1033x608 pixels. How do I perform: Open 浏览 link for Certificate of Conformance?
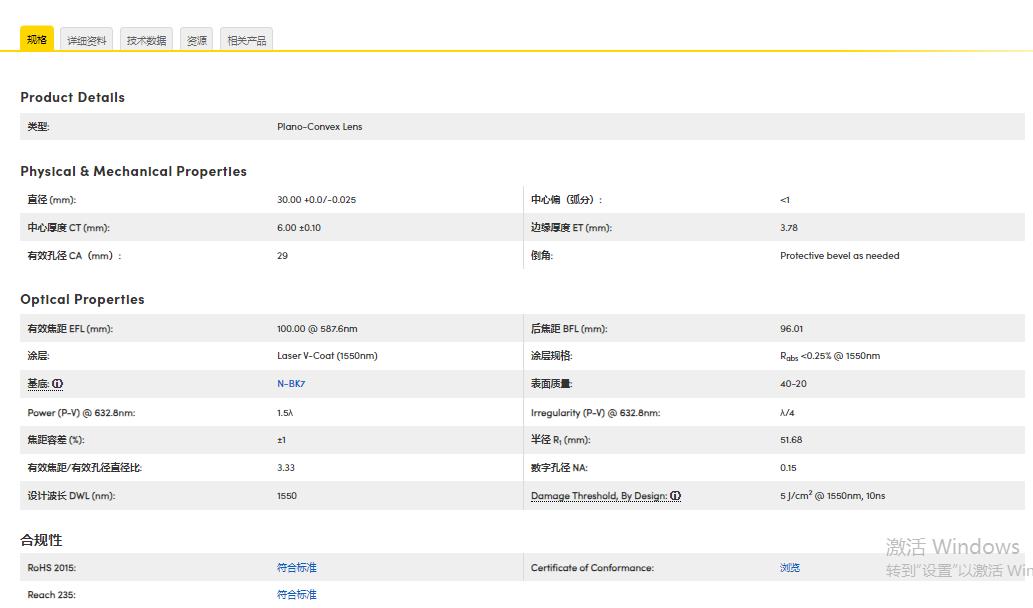(x=790, y=568)
